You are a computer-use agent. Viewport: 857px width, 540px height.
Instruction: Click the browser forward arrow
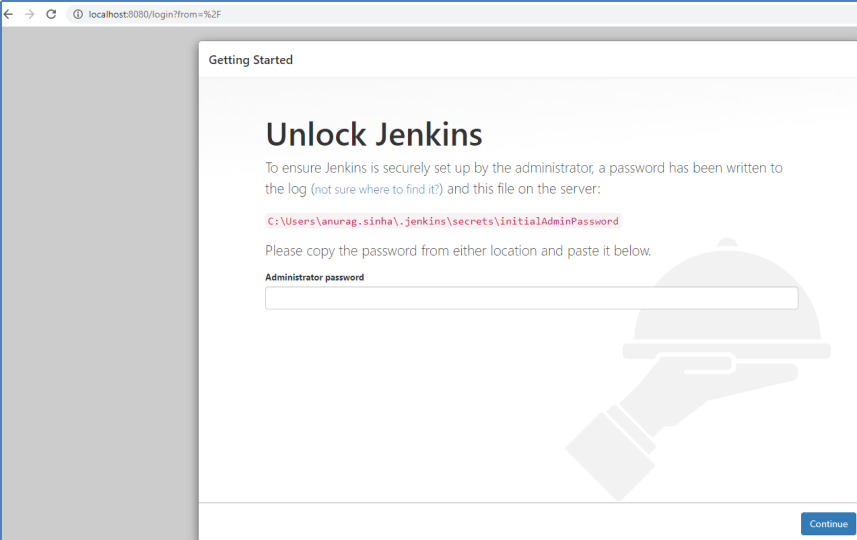(x=30, y=14)
